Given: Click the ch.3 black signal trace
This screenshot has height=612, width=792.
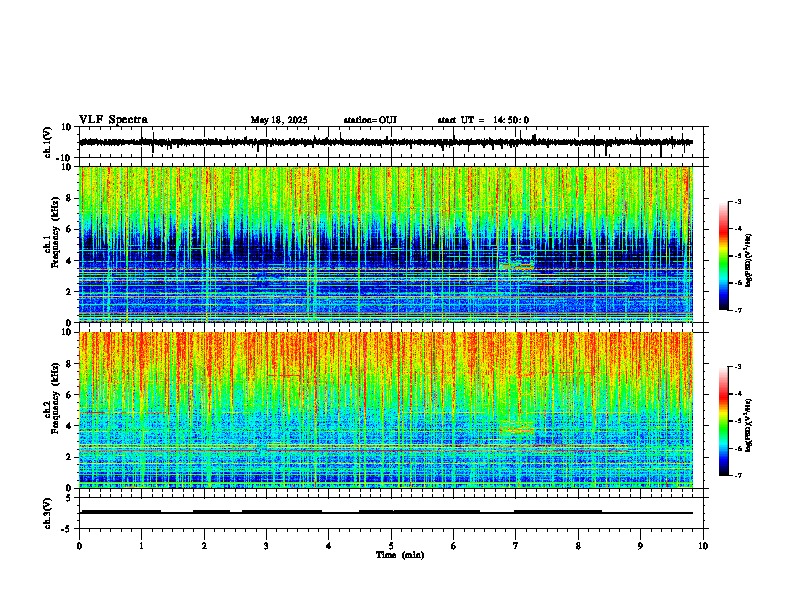Looking at the screenshot, I should [386, 512].
